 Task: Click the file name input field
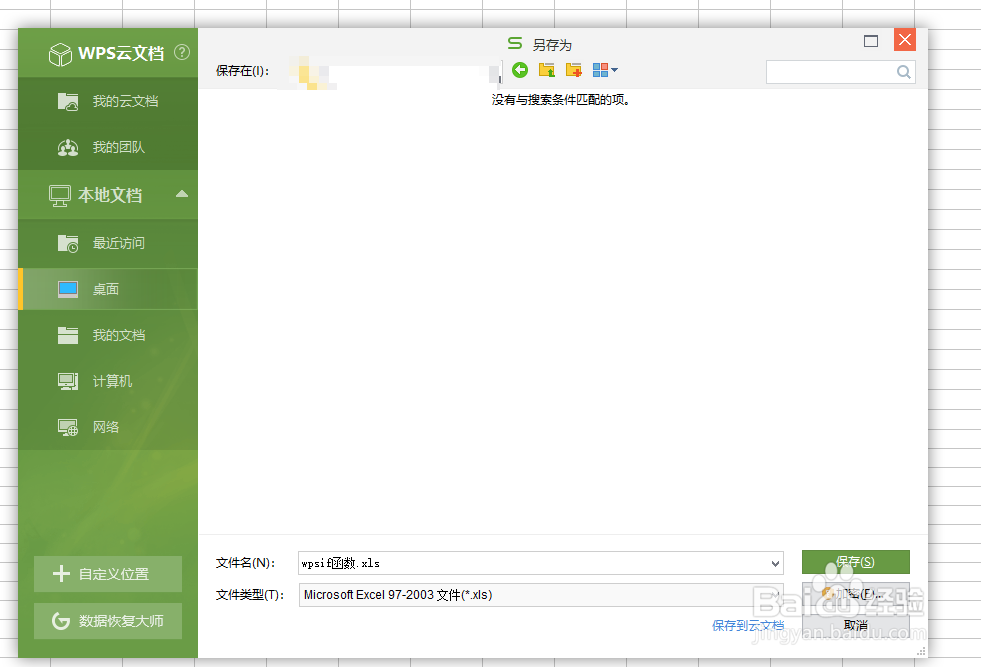(x=533, y=563)
